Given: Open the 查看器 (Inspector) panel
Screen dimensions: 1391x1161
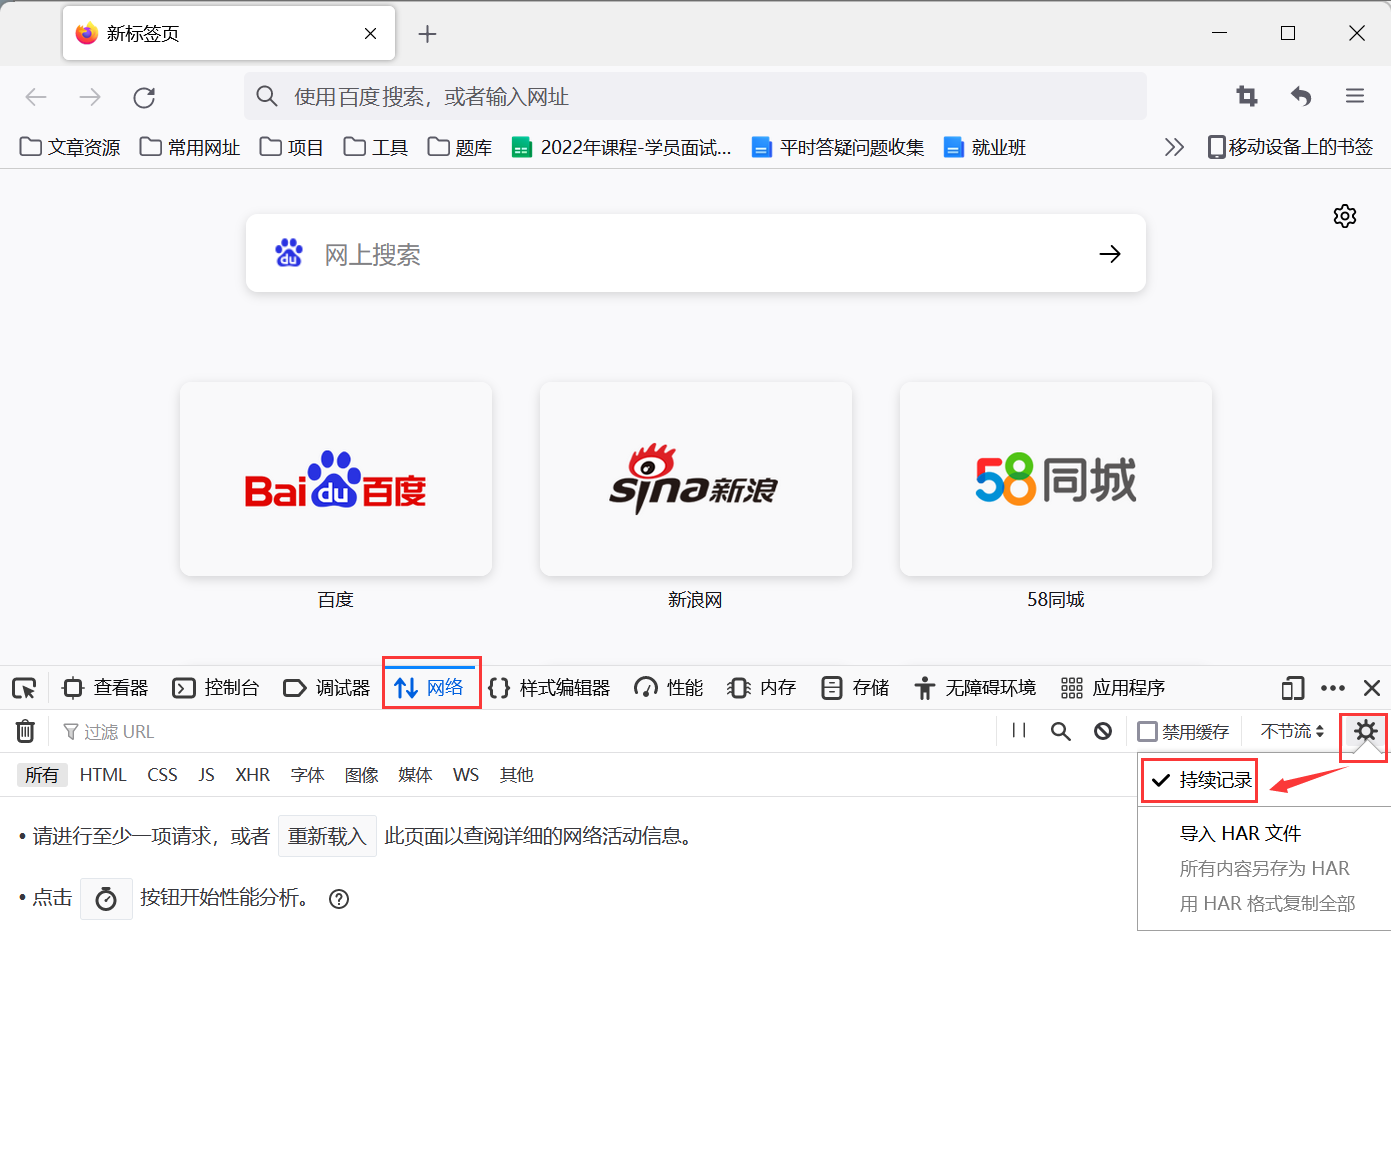Looking at the screenshot, I should (104, 687).
